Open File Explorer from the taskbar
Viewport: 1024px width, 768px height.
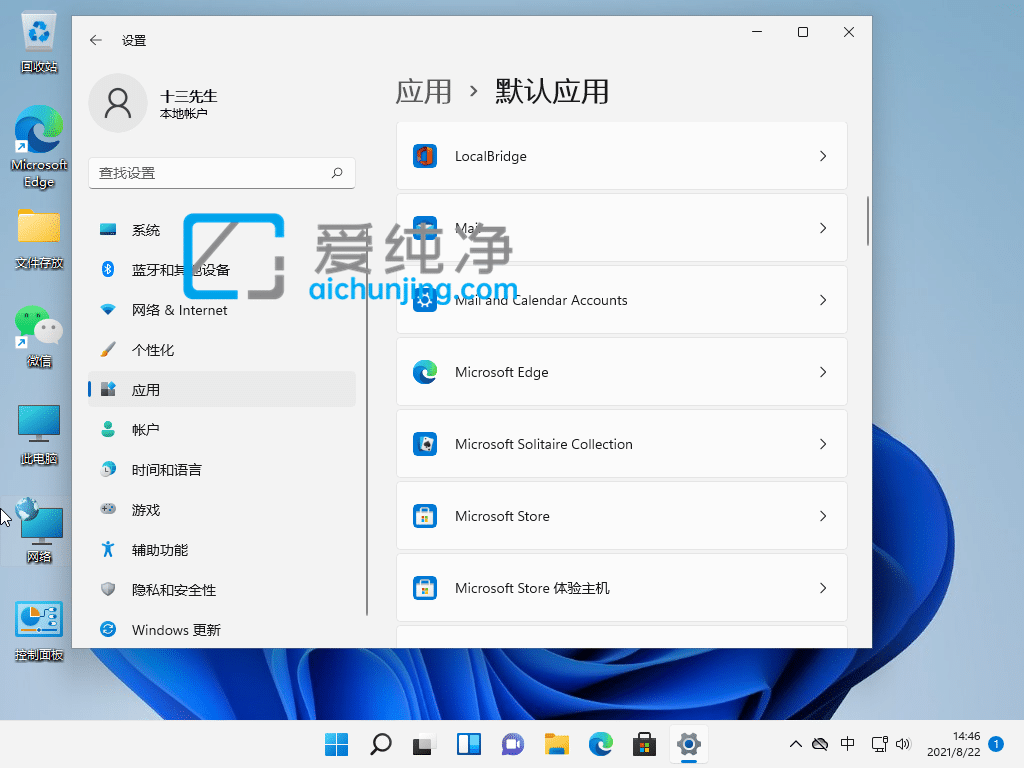(x=556, y=745)
